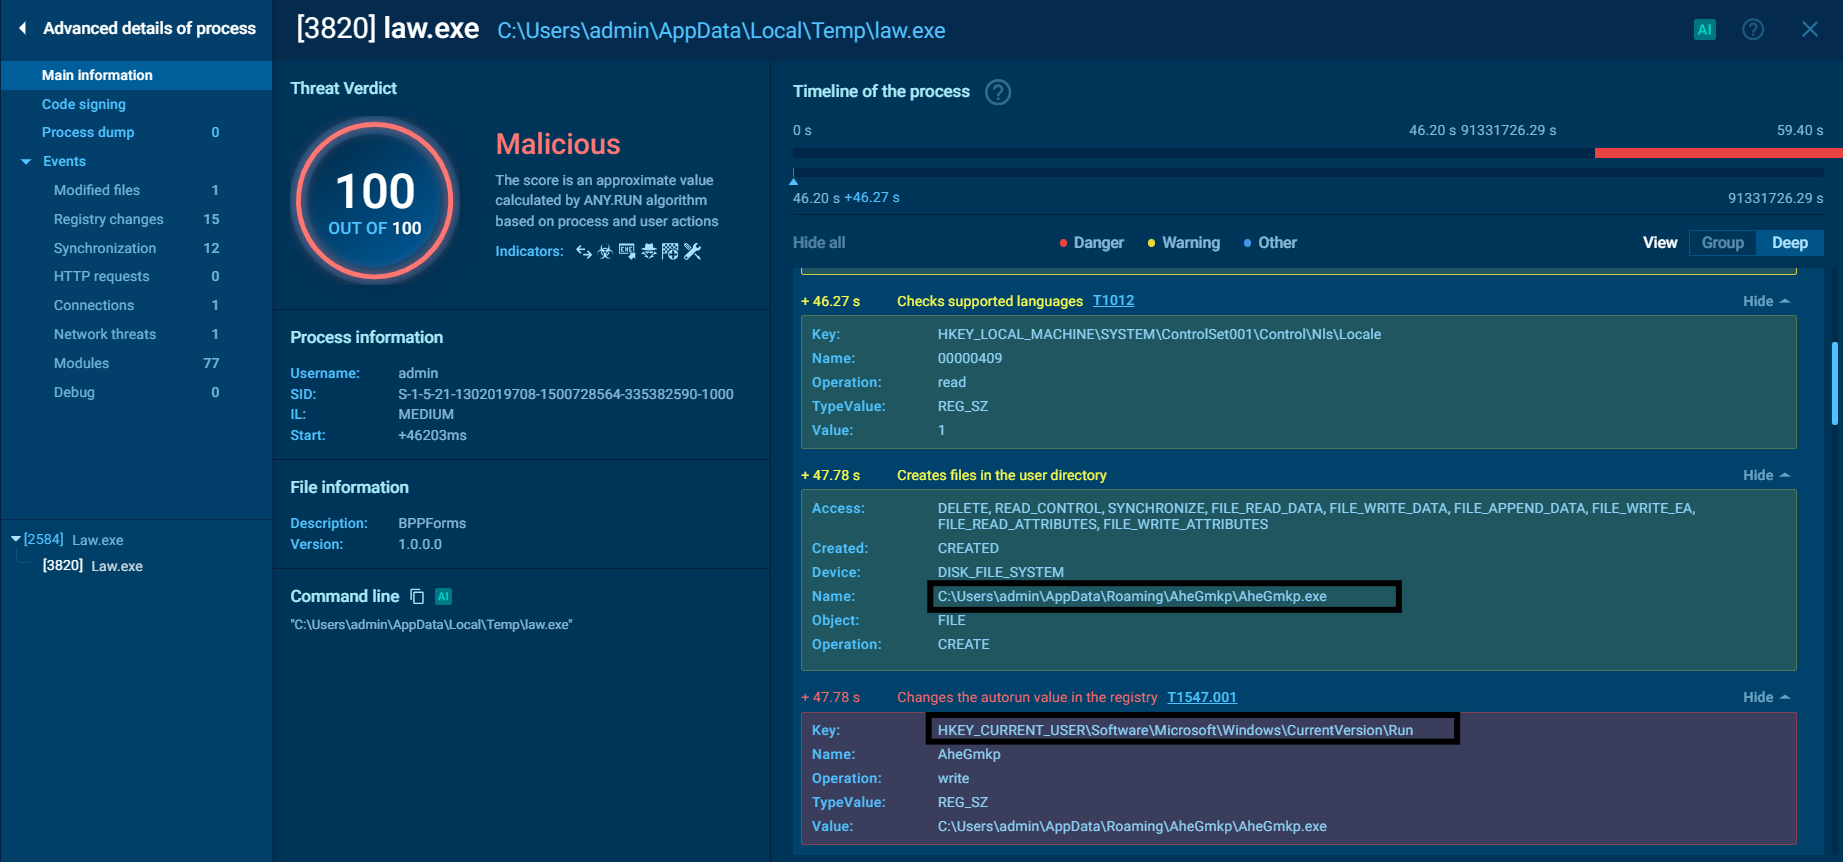Image resolution: width=1843 pixels, height=862 pixels.
Task: Click the Username value admin
Action: tap(418, 373)
